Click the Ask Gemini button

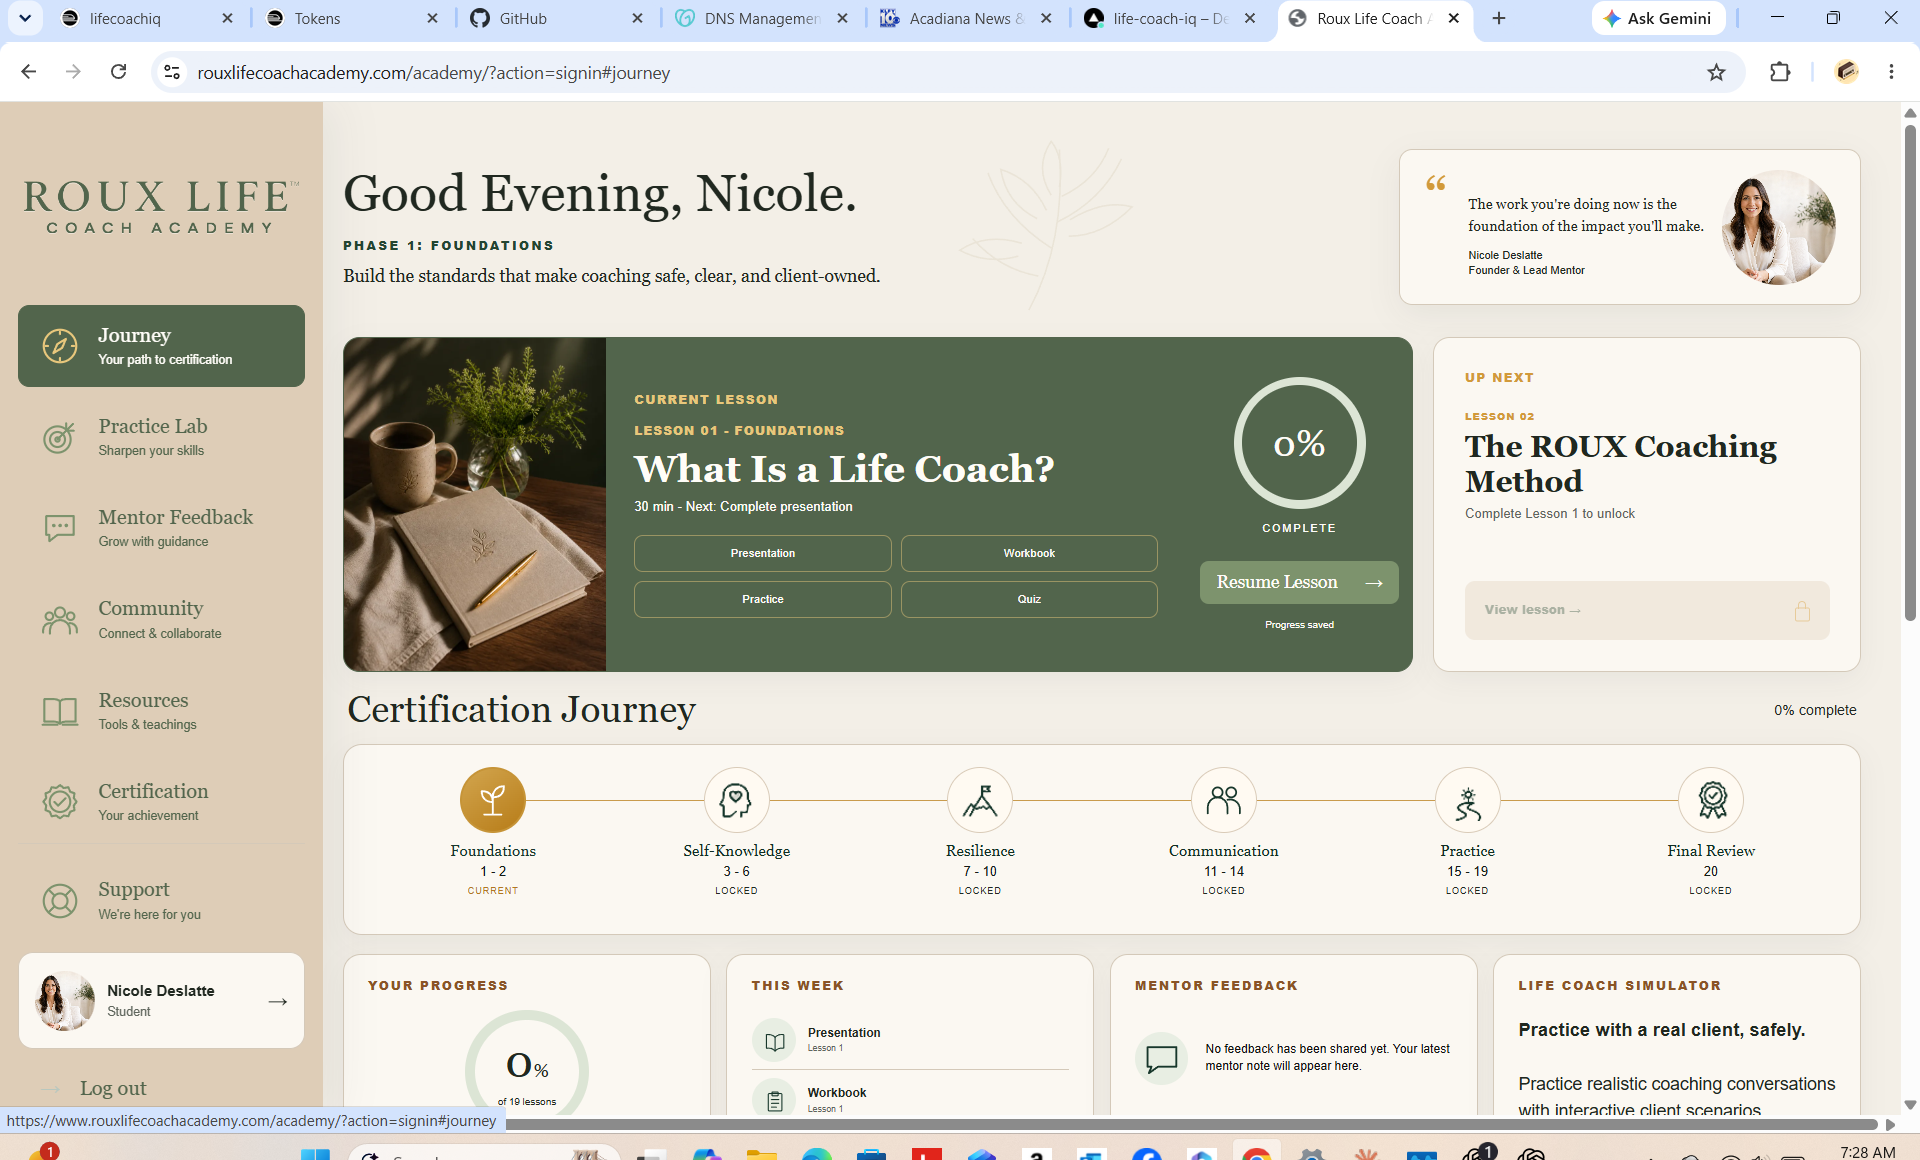click(x=1658, y=18)
